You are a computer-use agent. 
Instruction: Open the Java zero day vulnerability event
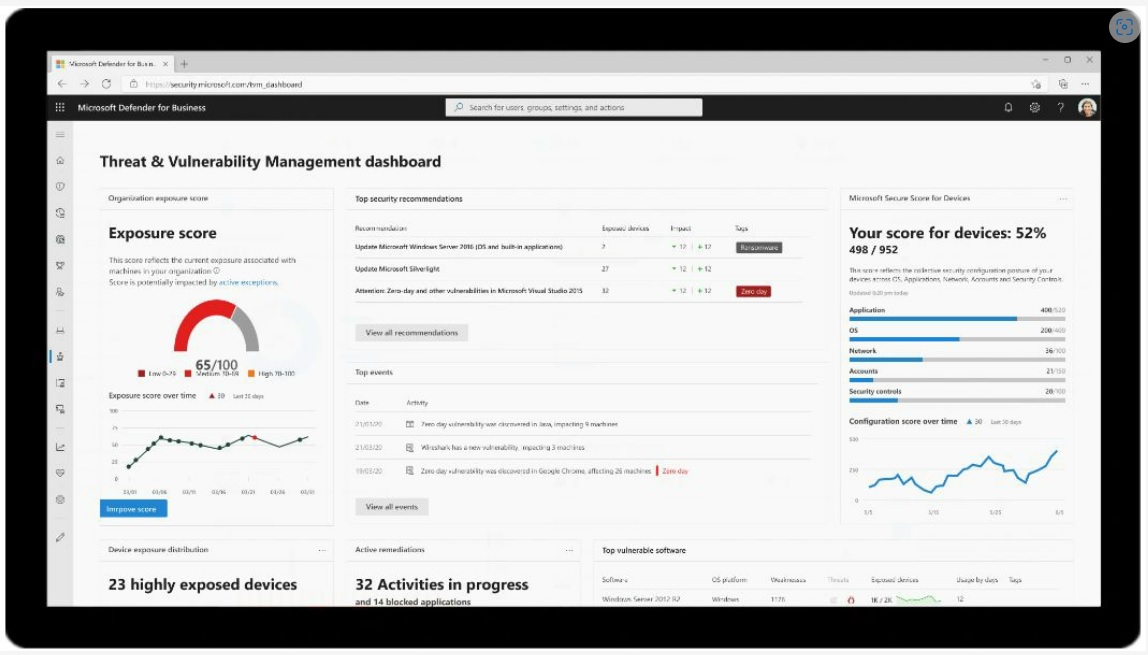click(x=519, y=424)
